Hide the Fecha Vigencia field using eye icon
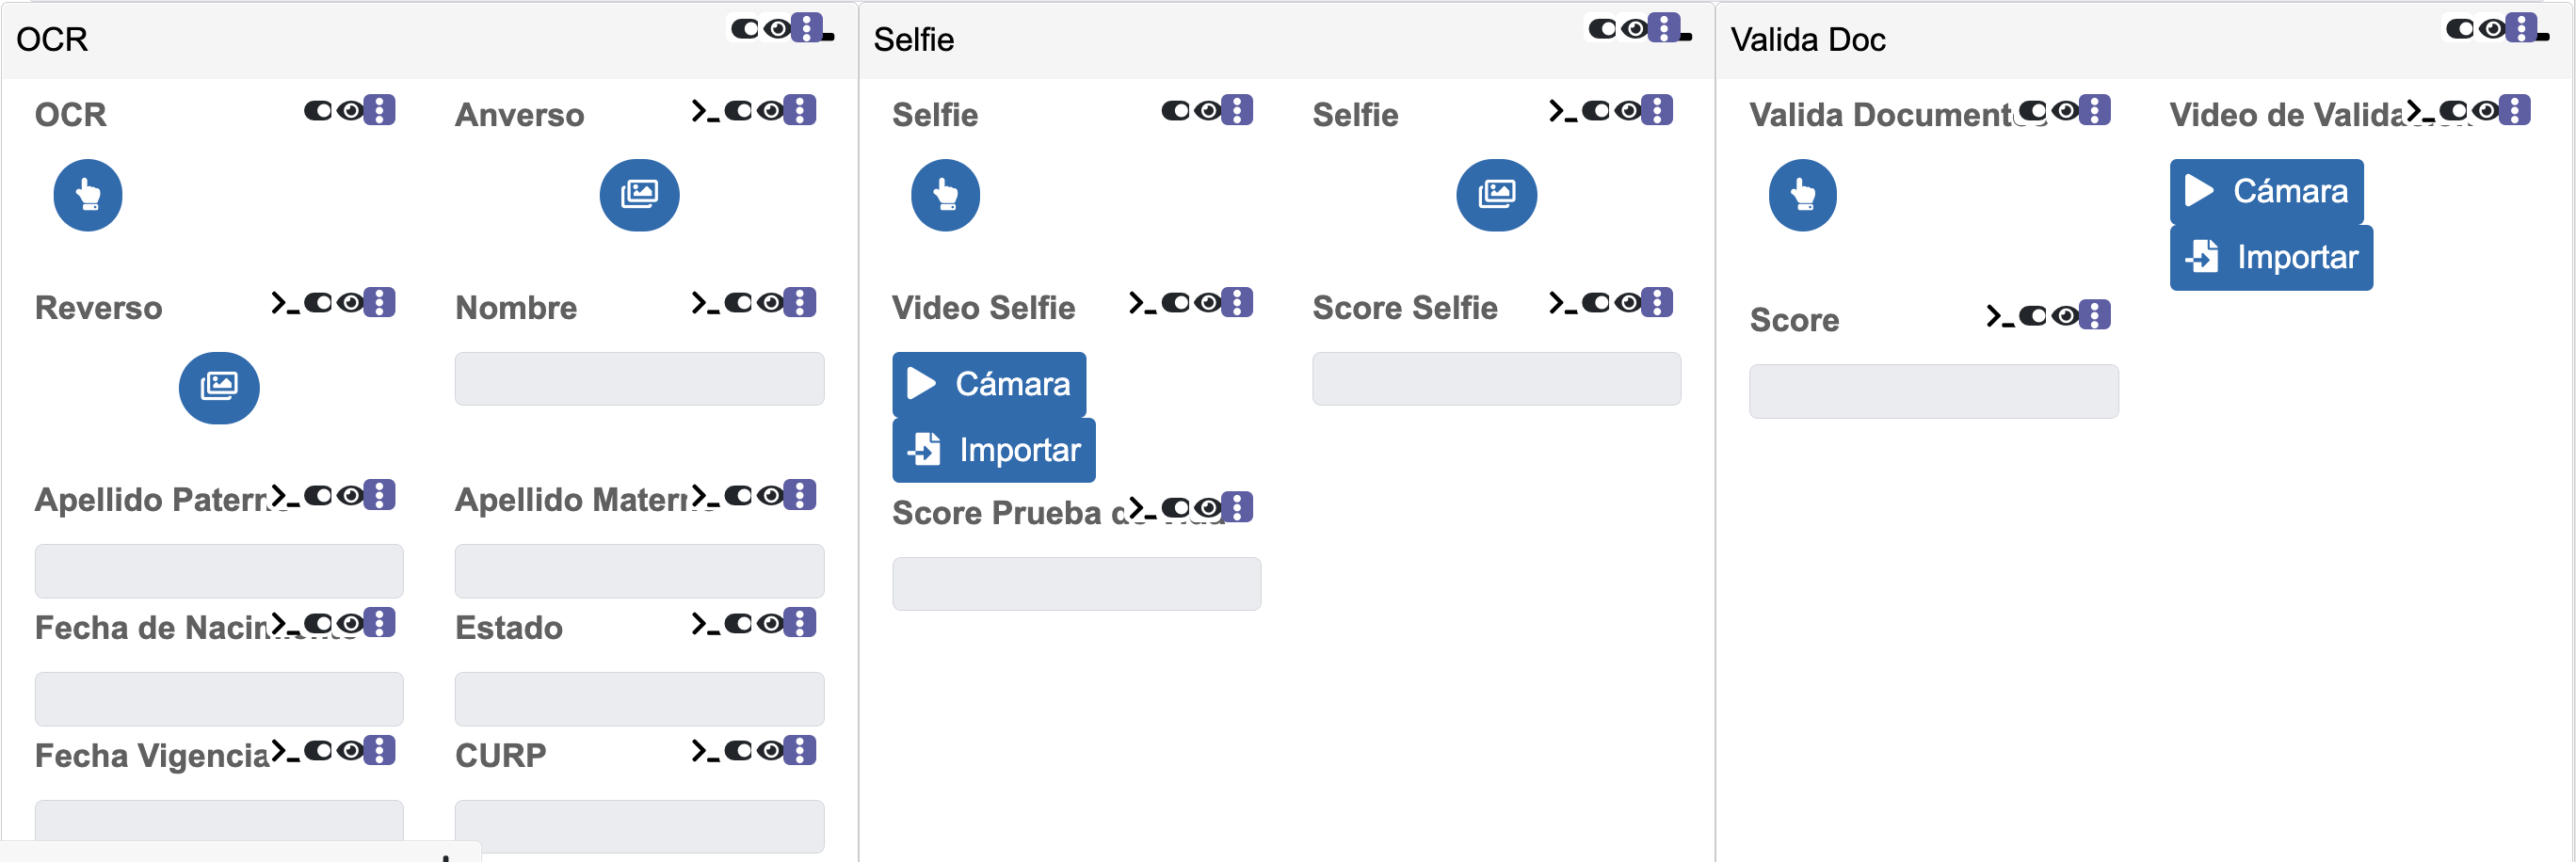 point(350,751)
